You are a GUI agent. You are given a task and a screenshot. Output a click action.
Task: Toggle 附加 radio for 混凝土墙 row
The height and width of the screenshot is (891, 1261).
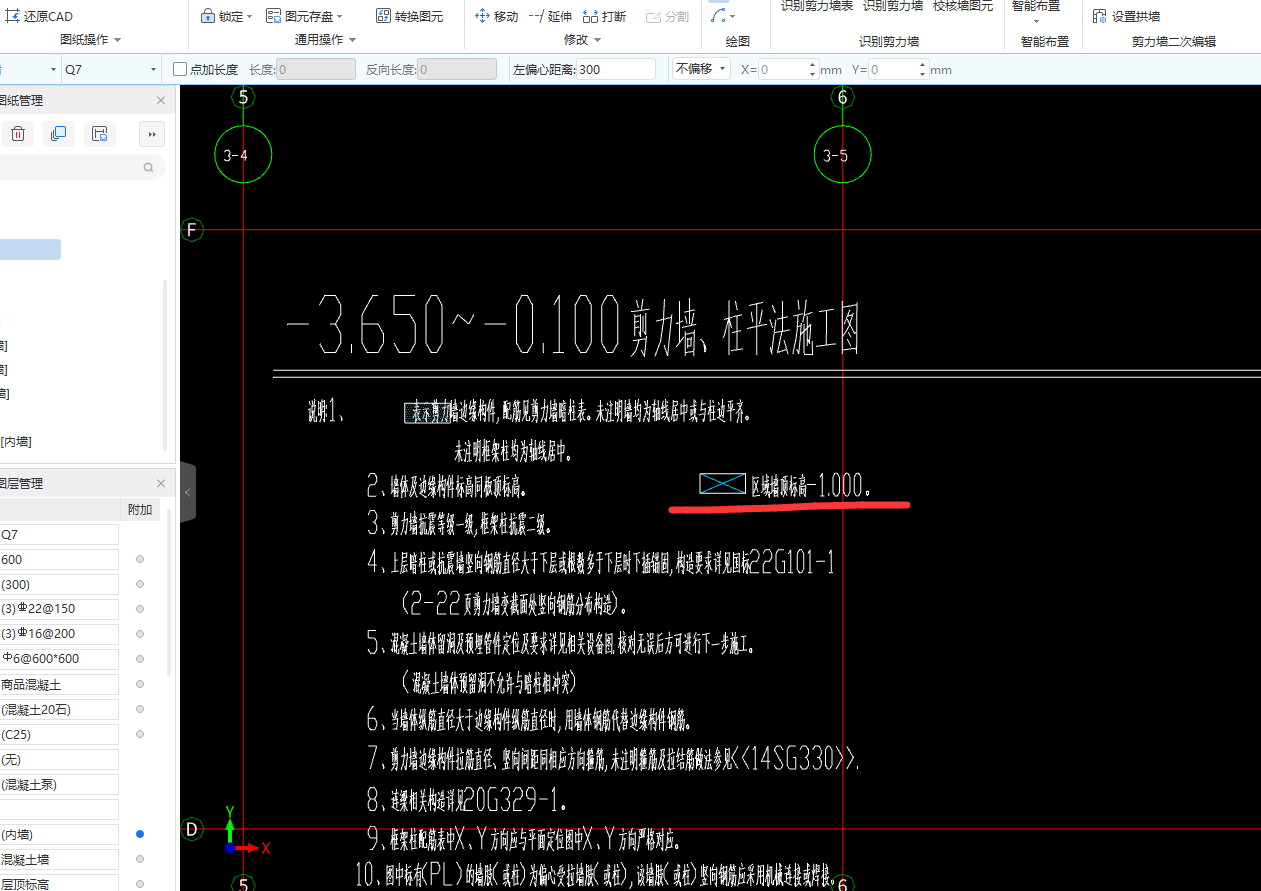(x=140, y=859)
